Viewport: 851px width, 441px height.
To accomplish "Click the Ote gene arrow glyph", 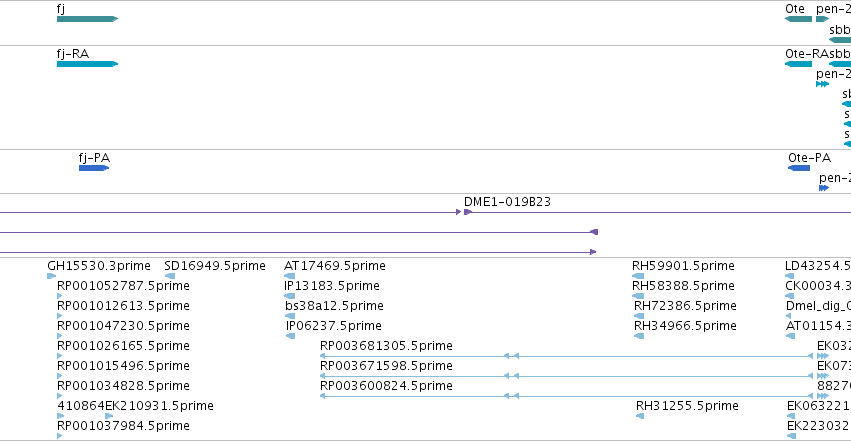I will tap(798, 19).
